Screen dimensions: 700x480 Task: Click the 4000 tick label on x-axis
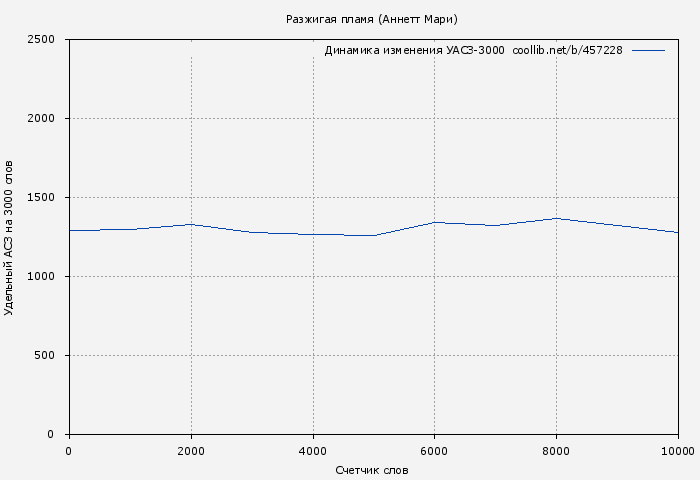[x=313, y=451]
